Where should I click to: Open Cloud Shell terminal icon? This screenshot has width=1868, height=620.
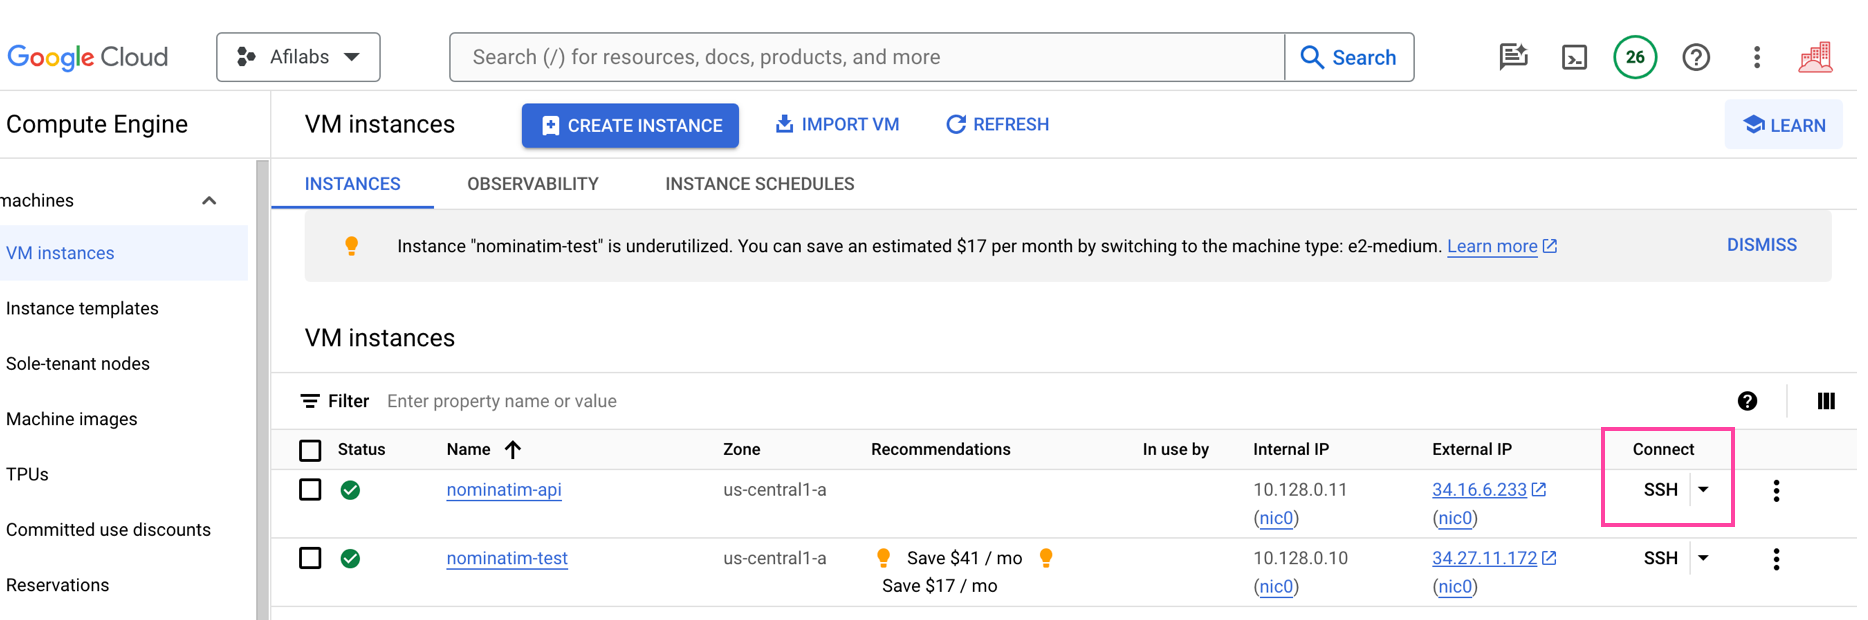(1574, 58)
